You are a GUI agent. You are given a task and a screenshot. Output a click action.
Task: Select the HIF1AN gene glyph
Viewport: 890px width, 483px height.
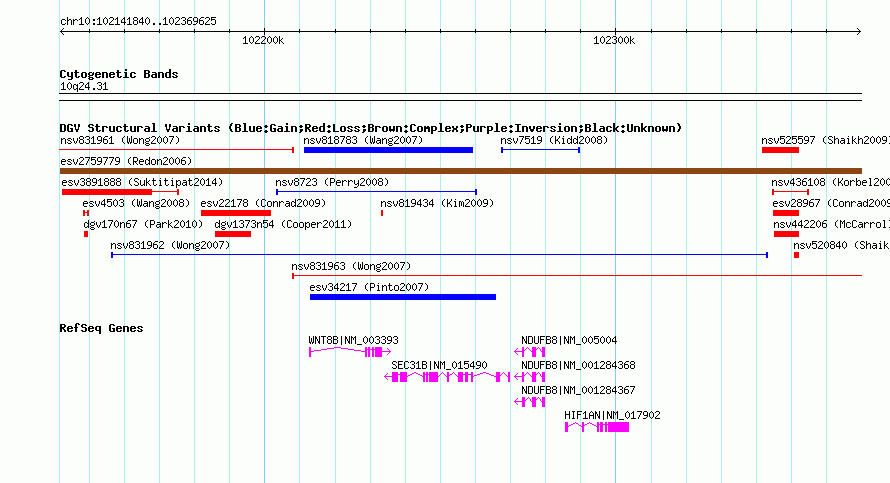pyautogui.click(x=597, y=427)
